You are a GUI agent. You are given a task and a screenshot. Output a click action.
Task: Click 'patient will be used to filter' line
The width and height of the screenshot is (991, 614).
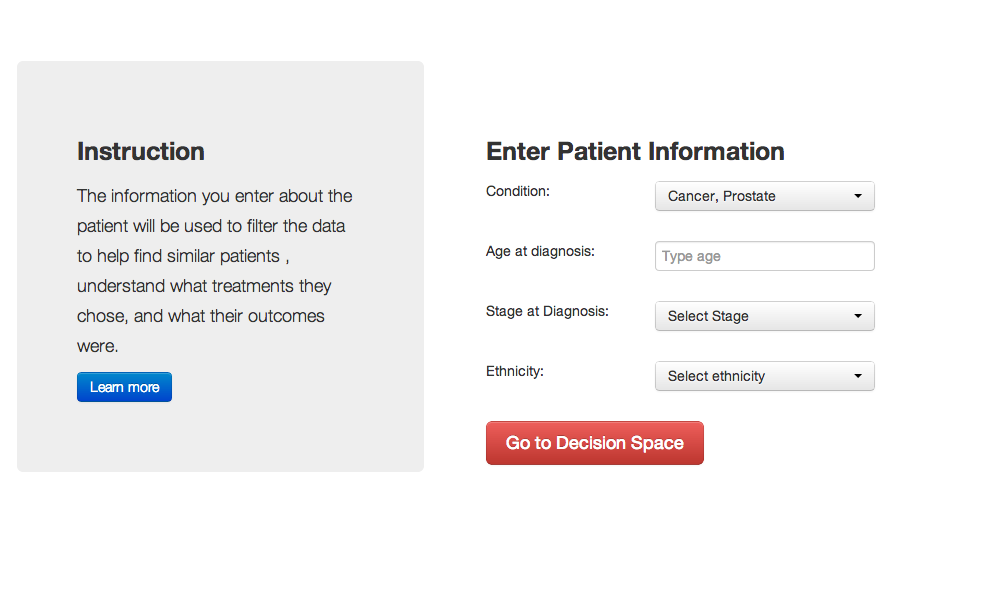click(x=211, y=226)
